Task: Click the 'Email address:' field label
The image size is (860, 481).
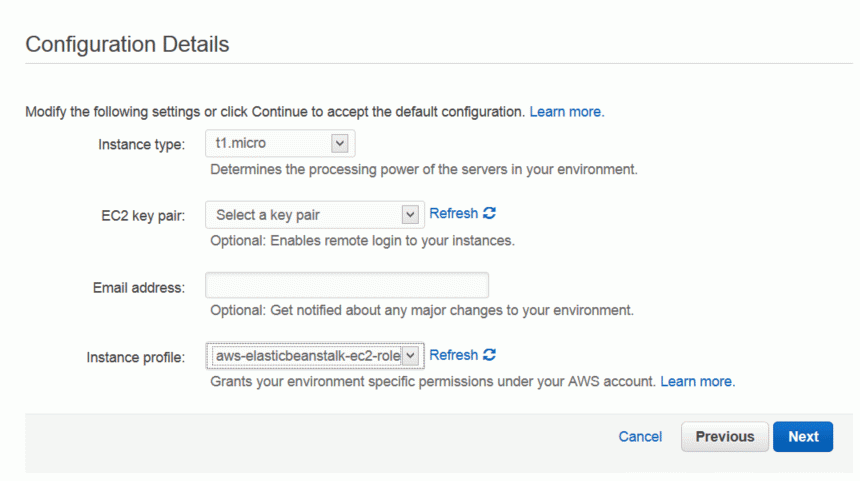Action: [139, 287]
